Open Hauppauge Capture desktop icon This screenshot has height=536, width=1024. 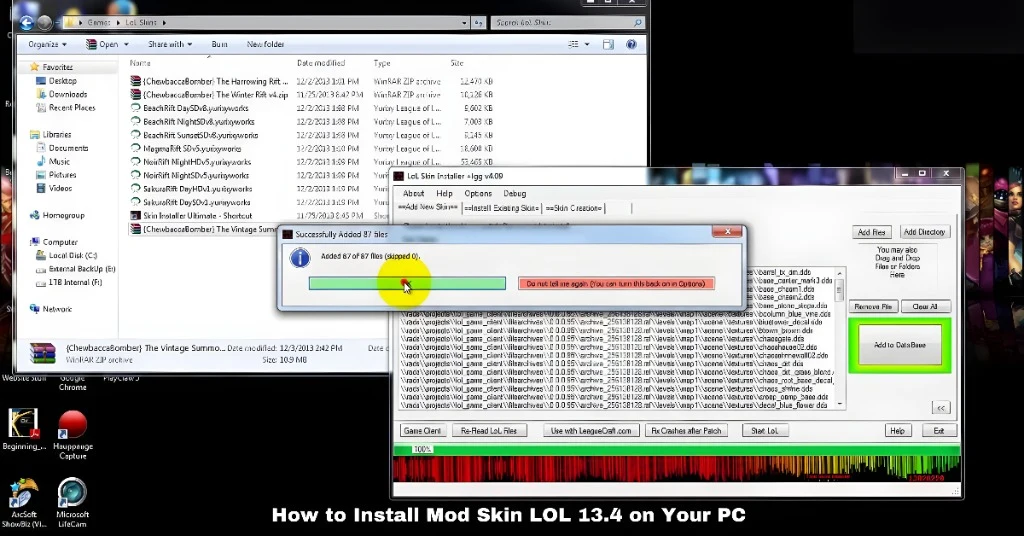72,435
